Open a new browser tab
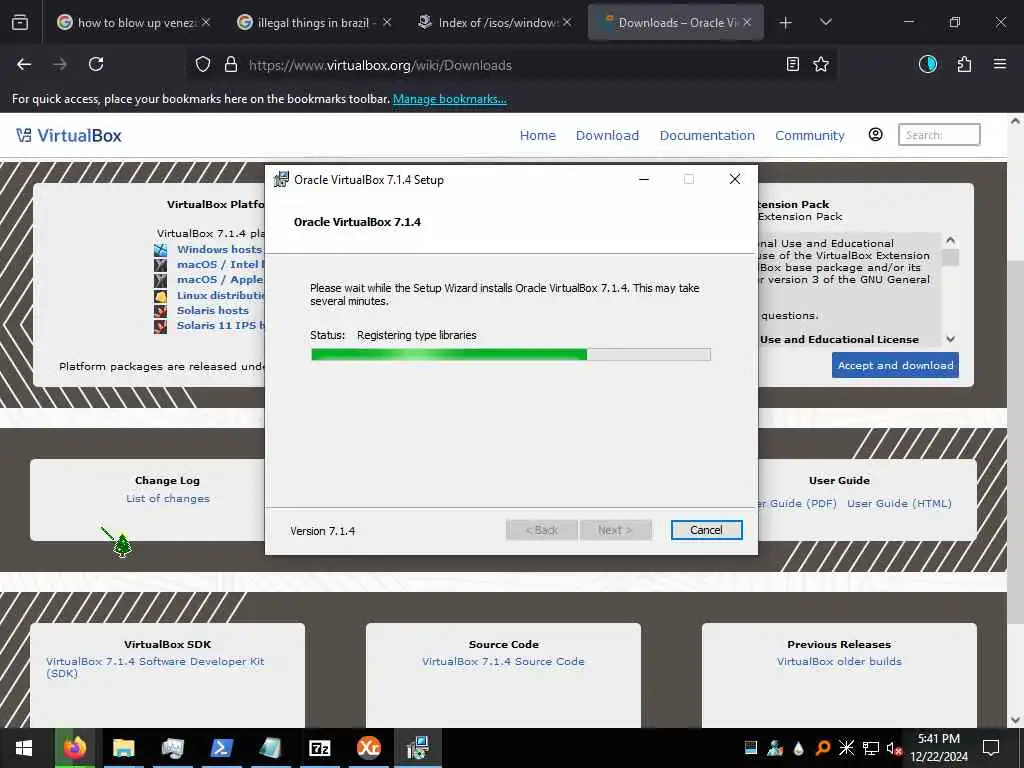Screen dimensions: 1024x768 [786, 23]
